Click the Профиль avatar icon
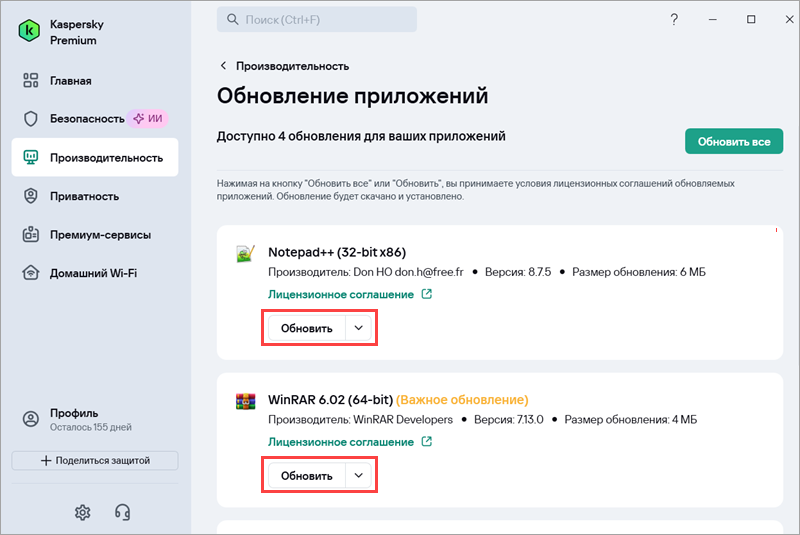800x535 pixels. (x=31, y=419)
